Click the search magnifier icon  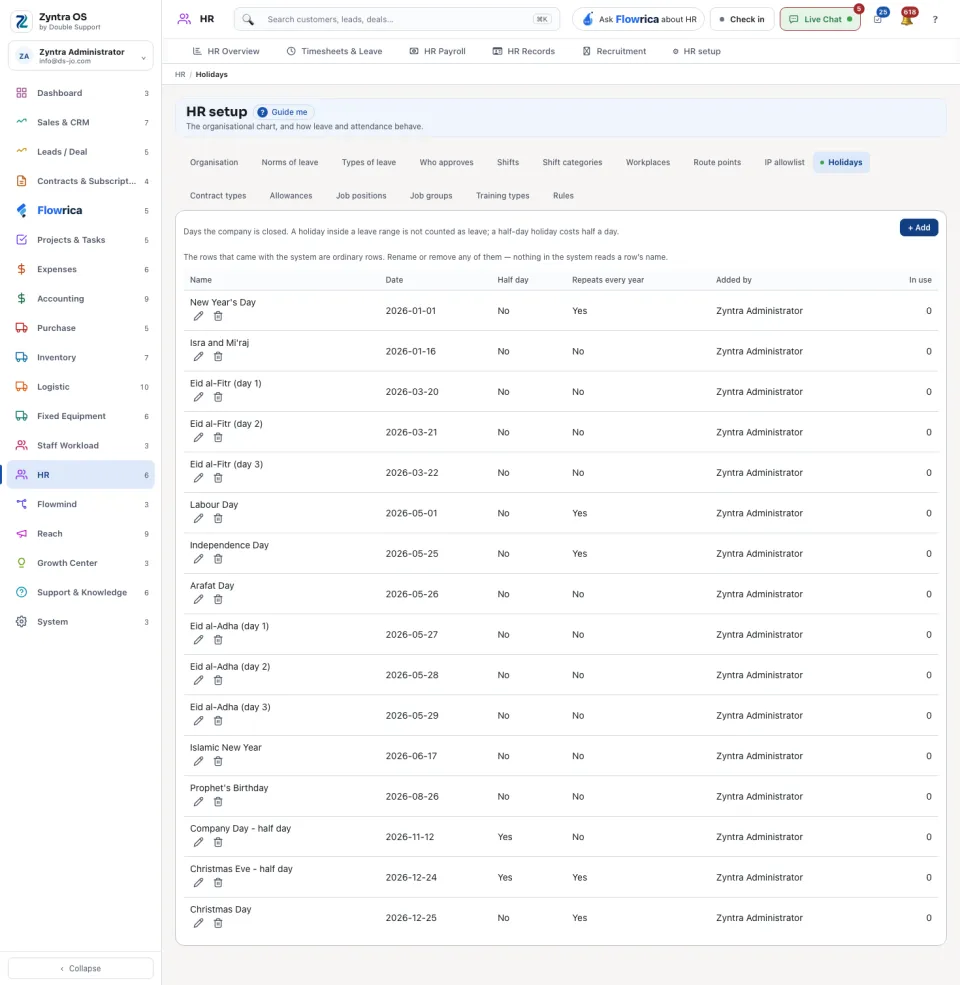248,19
